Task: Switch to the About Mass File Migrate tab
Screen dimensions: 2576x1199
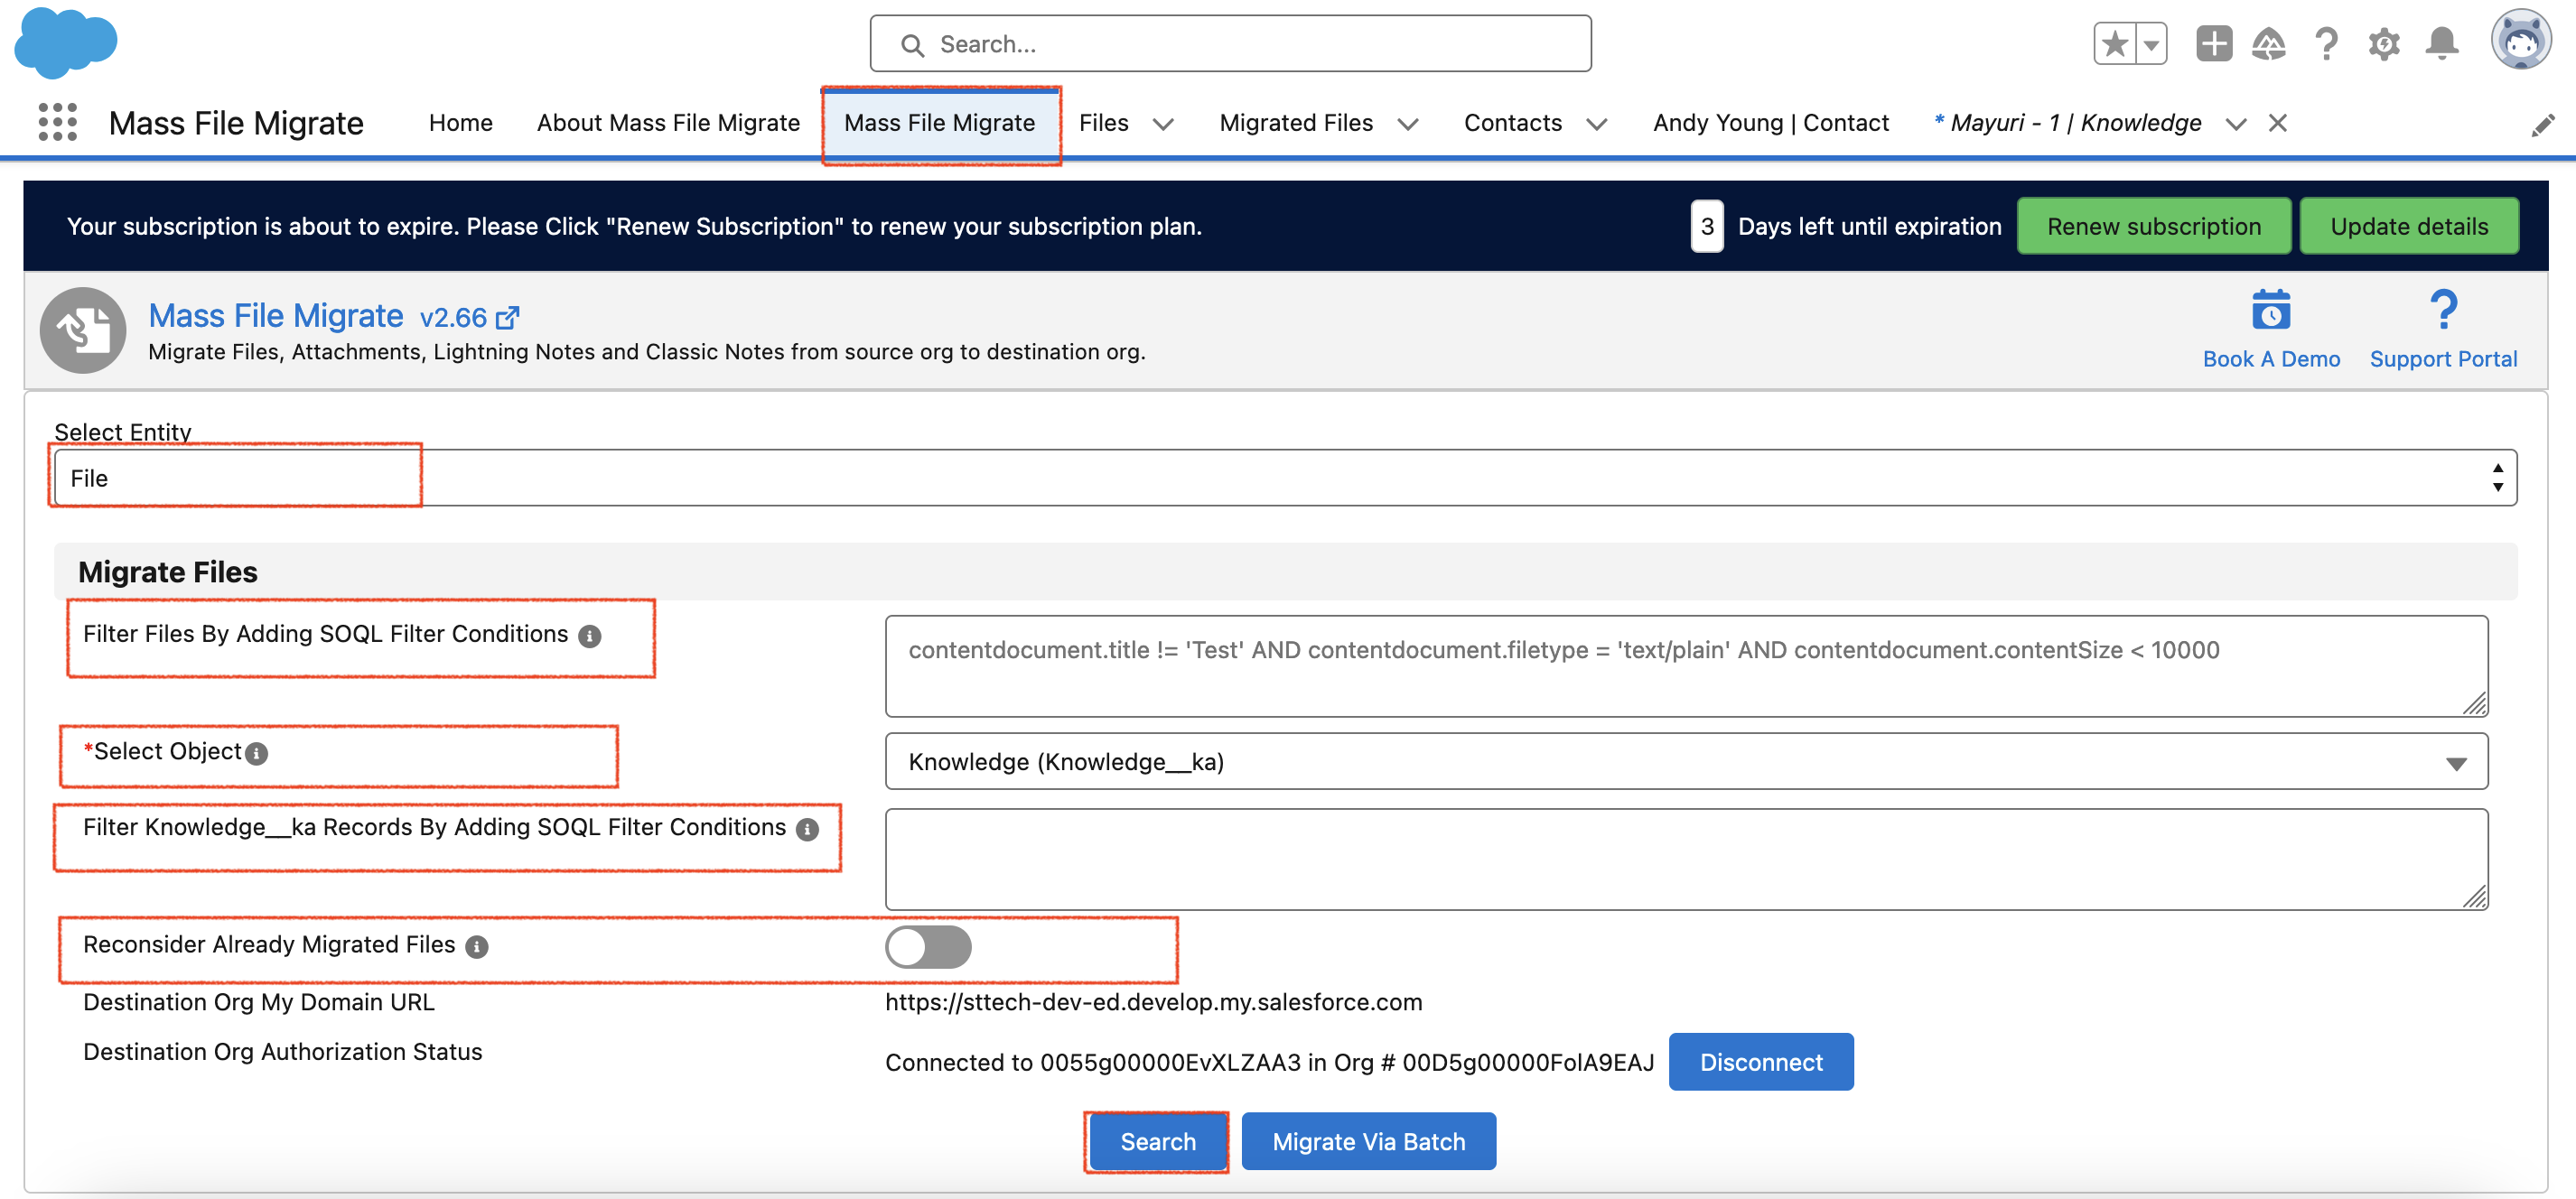Action: [668, 123]
